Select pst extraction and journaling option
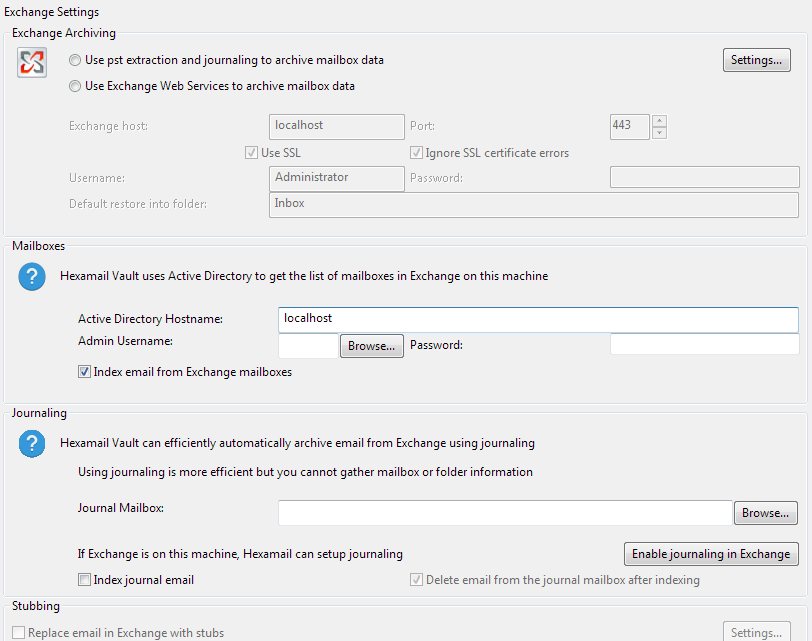Viewport: 812px width, 641px height. (x=75, y=60)
